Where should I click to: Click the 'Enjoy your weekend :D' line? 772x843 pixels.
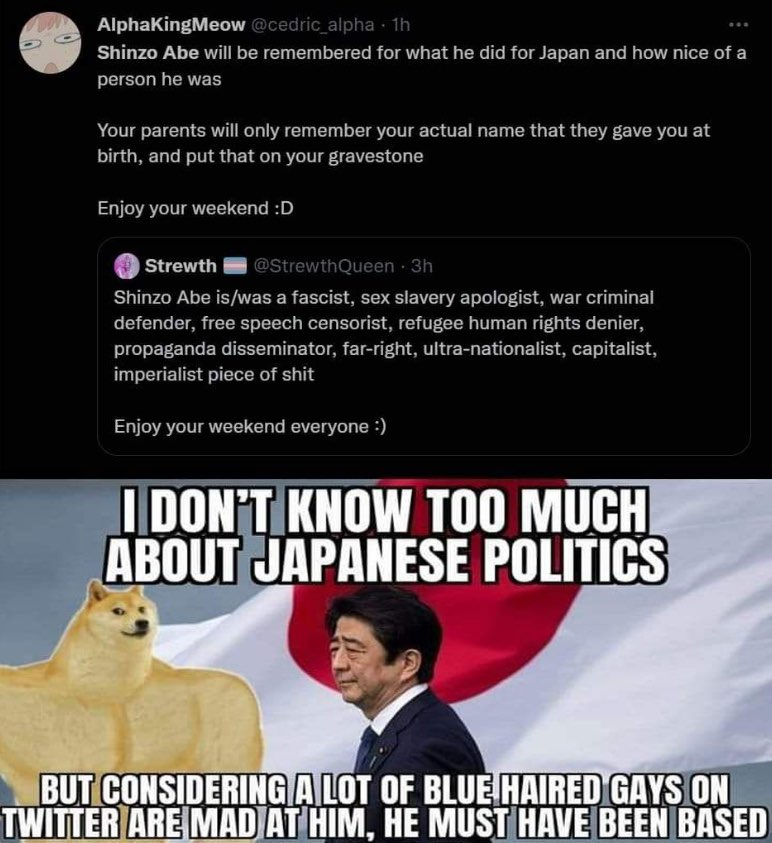(195, 208)
